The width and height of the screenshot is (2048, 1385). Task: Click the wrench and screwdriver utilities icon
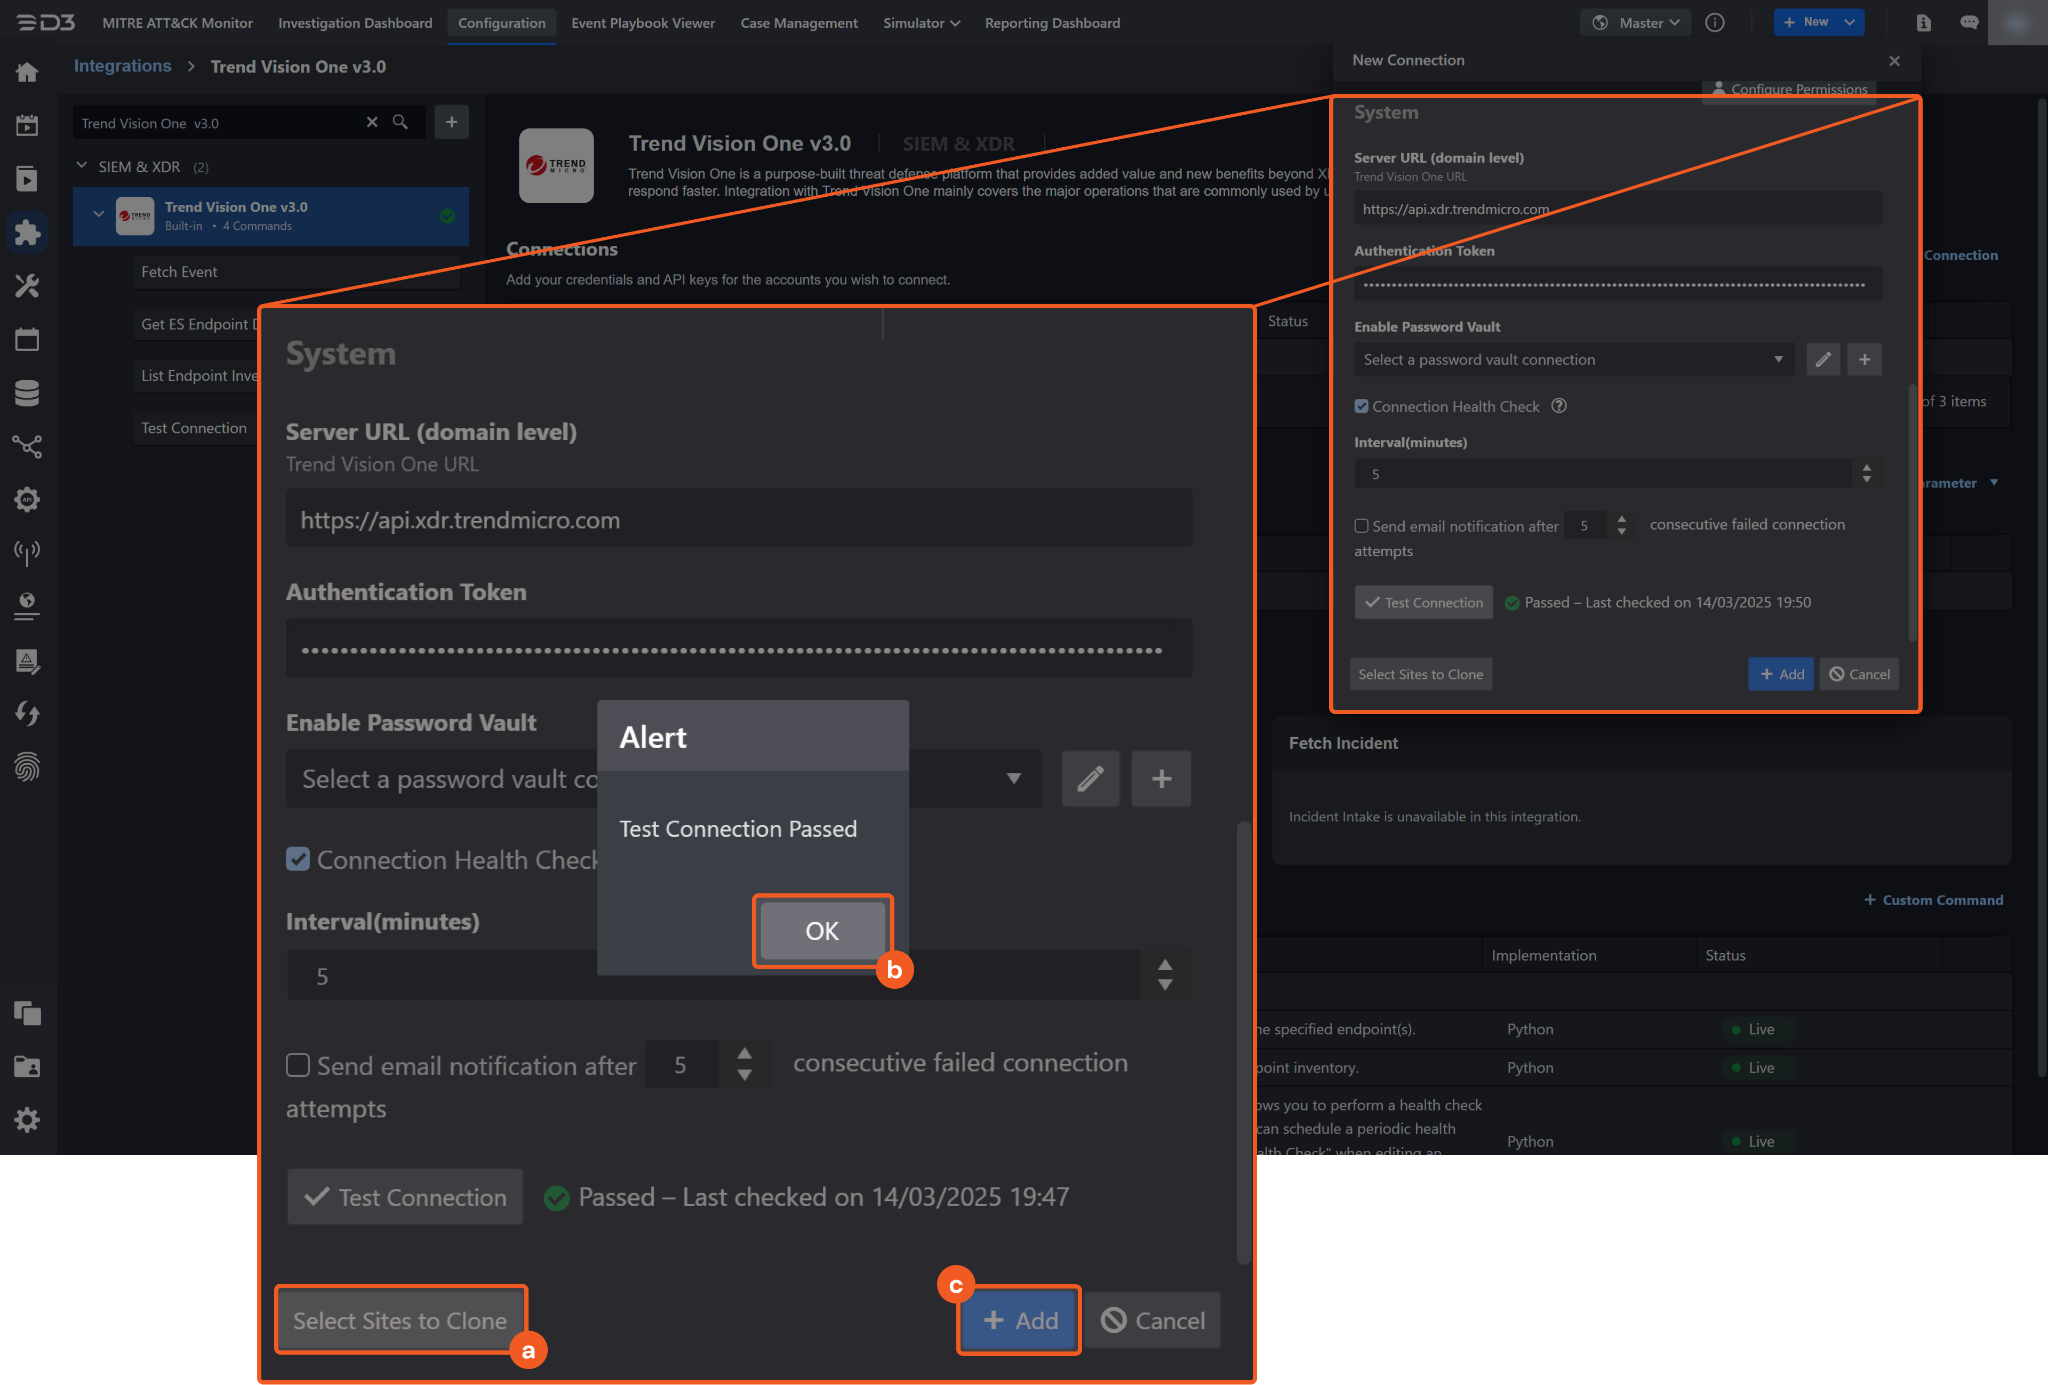(x=27, y=287)
